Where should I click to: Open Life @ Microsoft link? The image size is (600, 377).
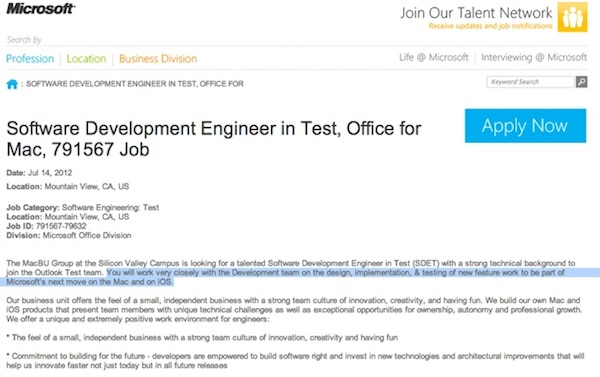(x=434, y=57)
